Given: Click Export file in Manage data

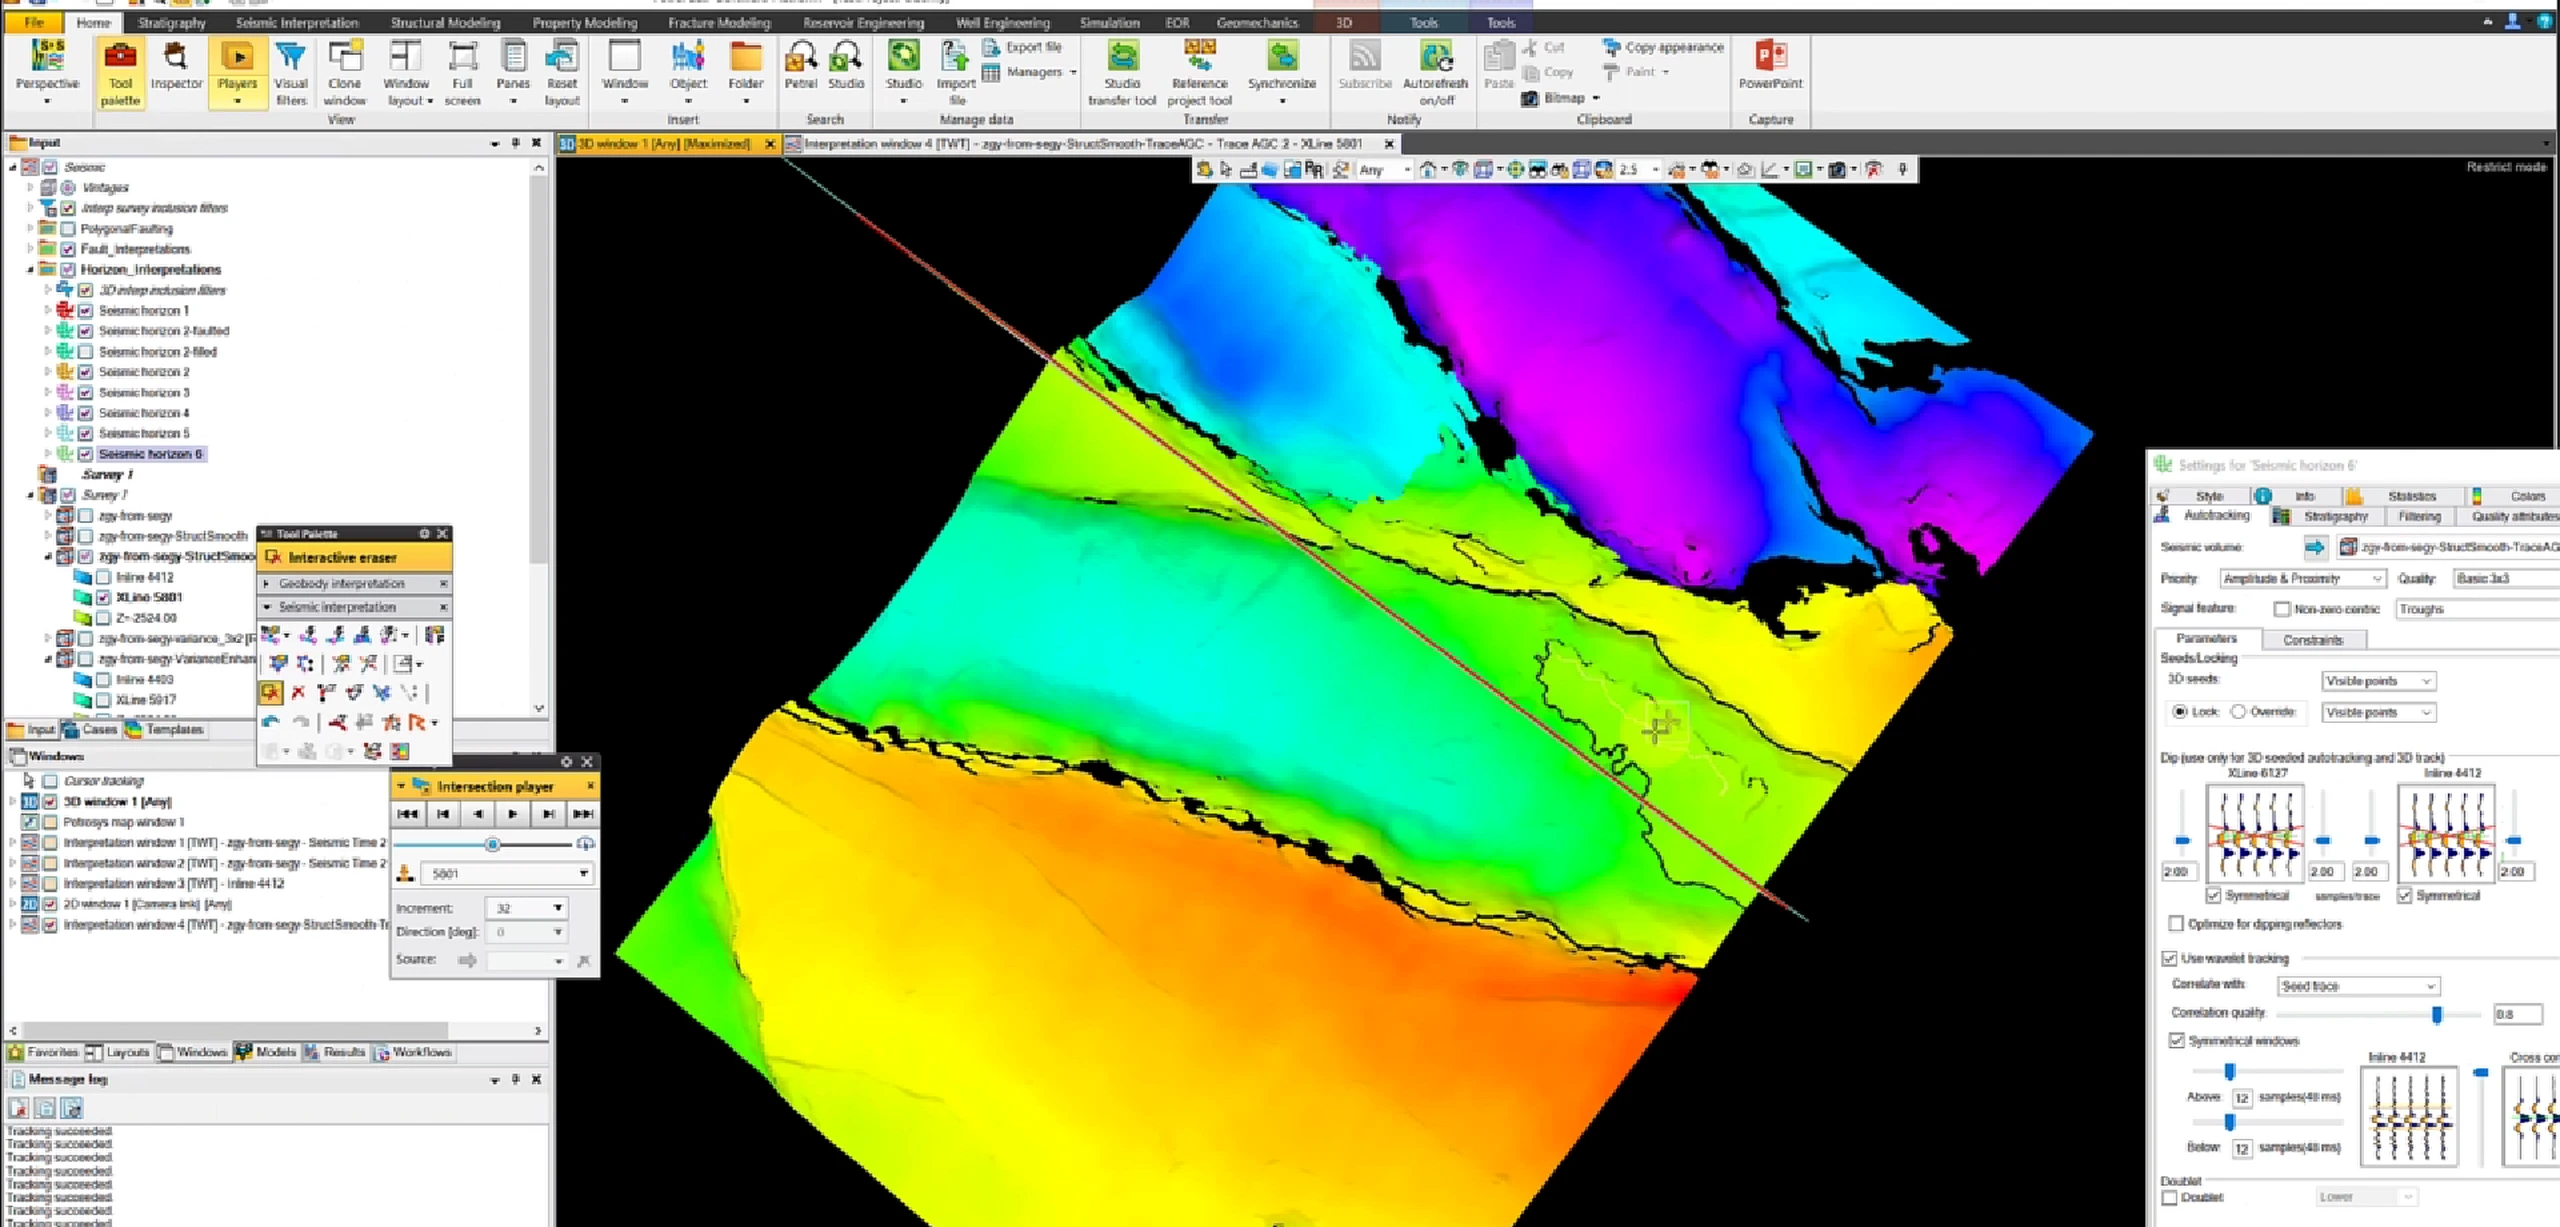Looking at the screenshot, I should tap(1022, 47).
